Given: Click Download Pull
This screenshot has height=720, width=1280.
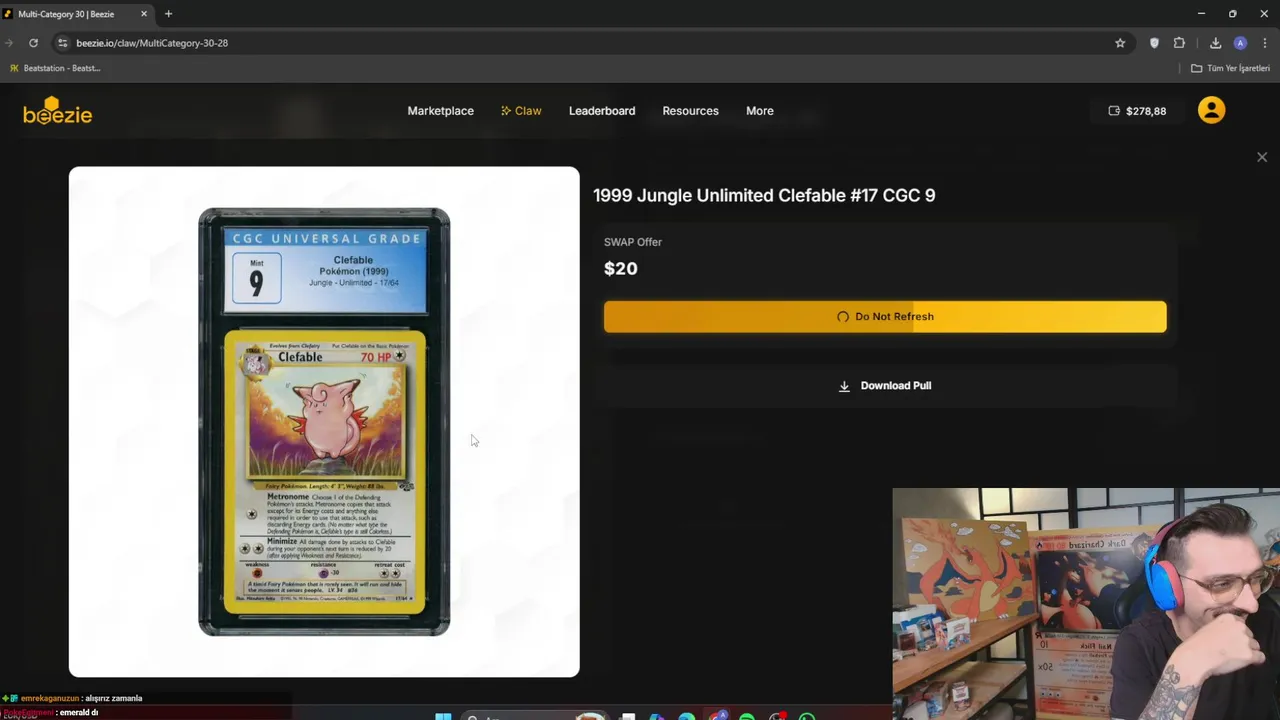Looking at the screenshot, I should click(x=885, y=385).
